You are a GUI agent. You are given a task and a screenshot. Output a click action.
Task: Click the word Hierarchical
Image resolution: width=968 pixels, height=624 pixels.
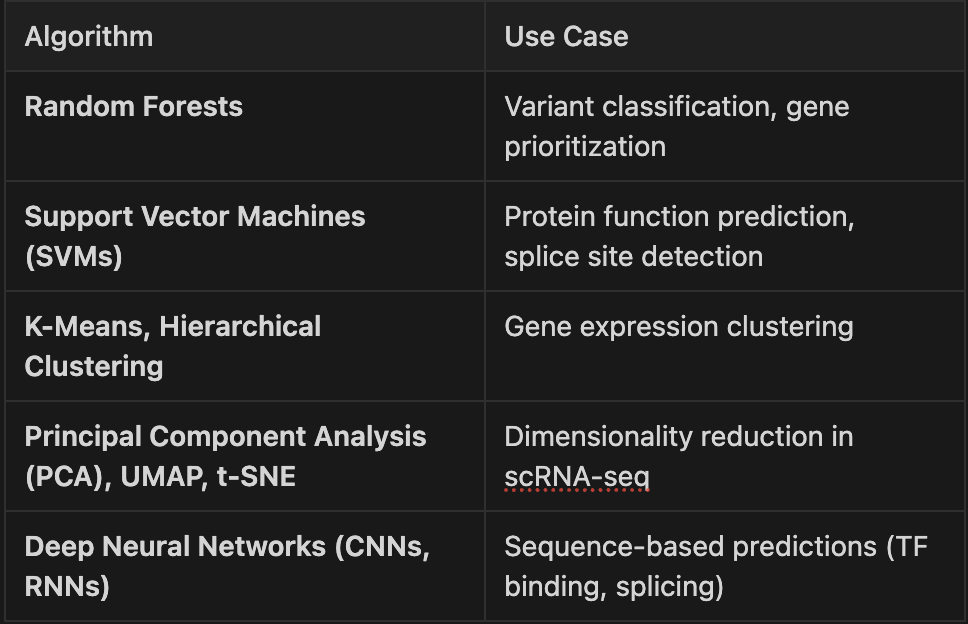coord(240,327)
